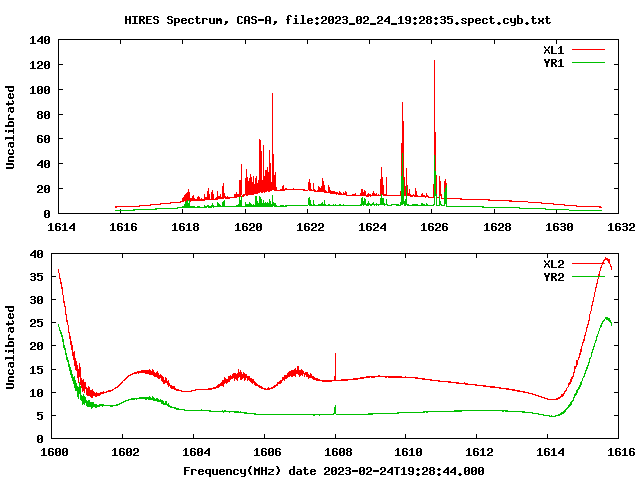Select the YR1 legend label
This screenshot has width=640, height=480.
pos(553,63)
